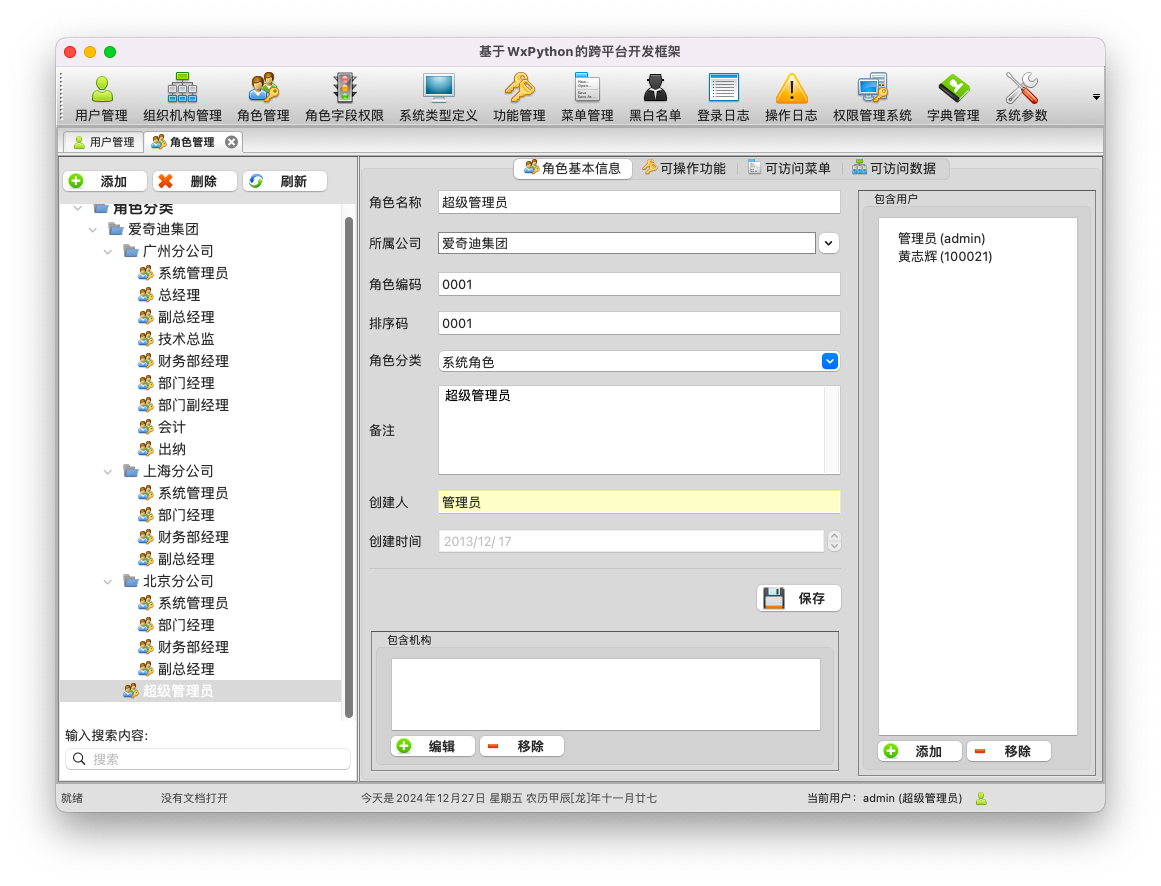Screen dimensions: 1161x886
Task: Open the 角色分类 dropdown
Action: click(829, 361)
